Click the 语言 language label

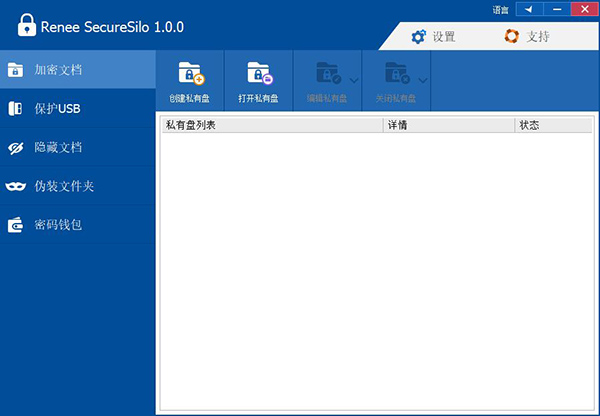[x=501, y=10]
